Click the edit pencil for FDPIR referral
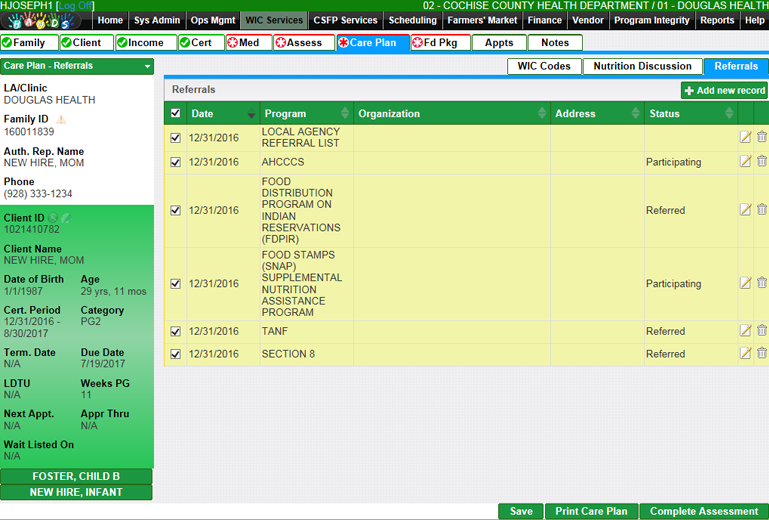Viewport: 769px width, 520px height. (x=745, y=210)
